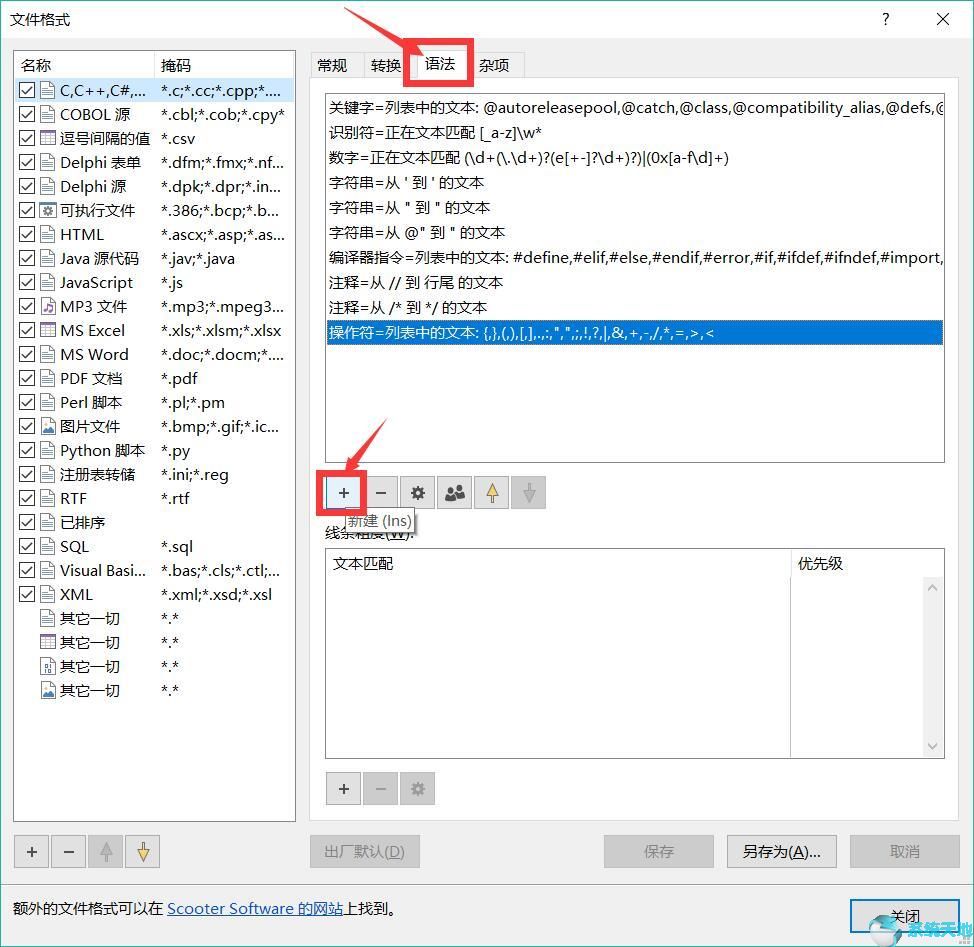Viewport: 974px width, 947px height.
Task: Click the help question mark icon
Action: coord(885,19)
